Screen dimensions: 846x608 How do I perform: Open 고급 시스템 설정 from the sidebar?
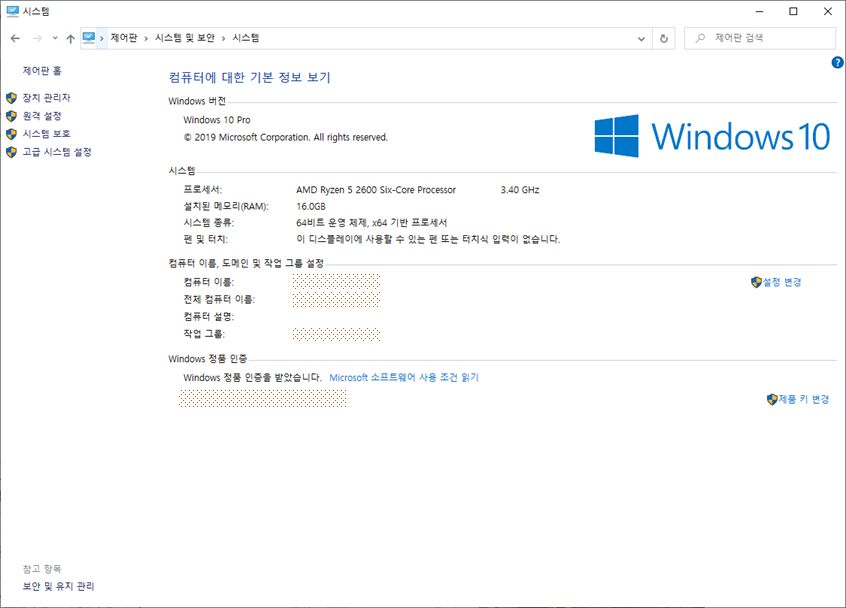coord(57,152)
